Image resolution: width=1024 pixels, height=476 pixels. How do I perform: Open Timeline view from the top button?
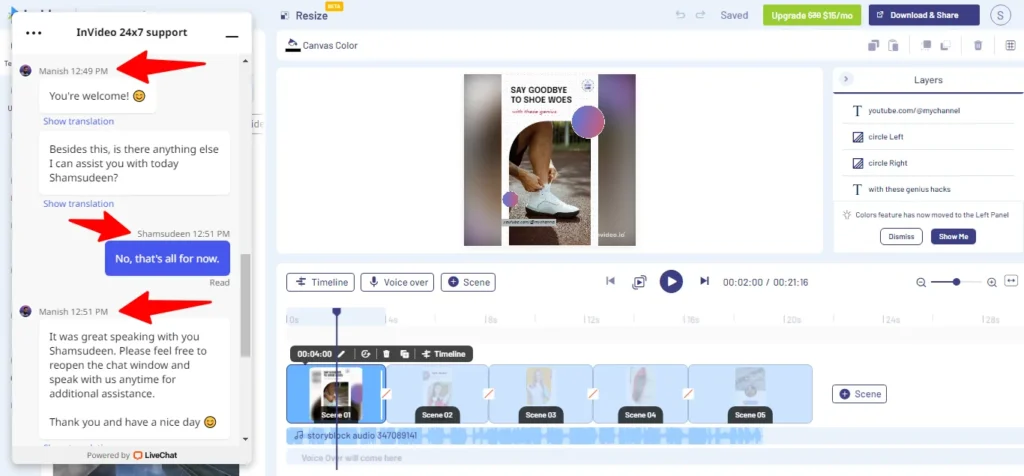(x=321, y=282)
